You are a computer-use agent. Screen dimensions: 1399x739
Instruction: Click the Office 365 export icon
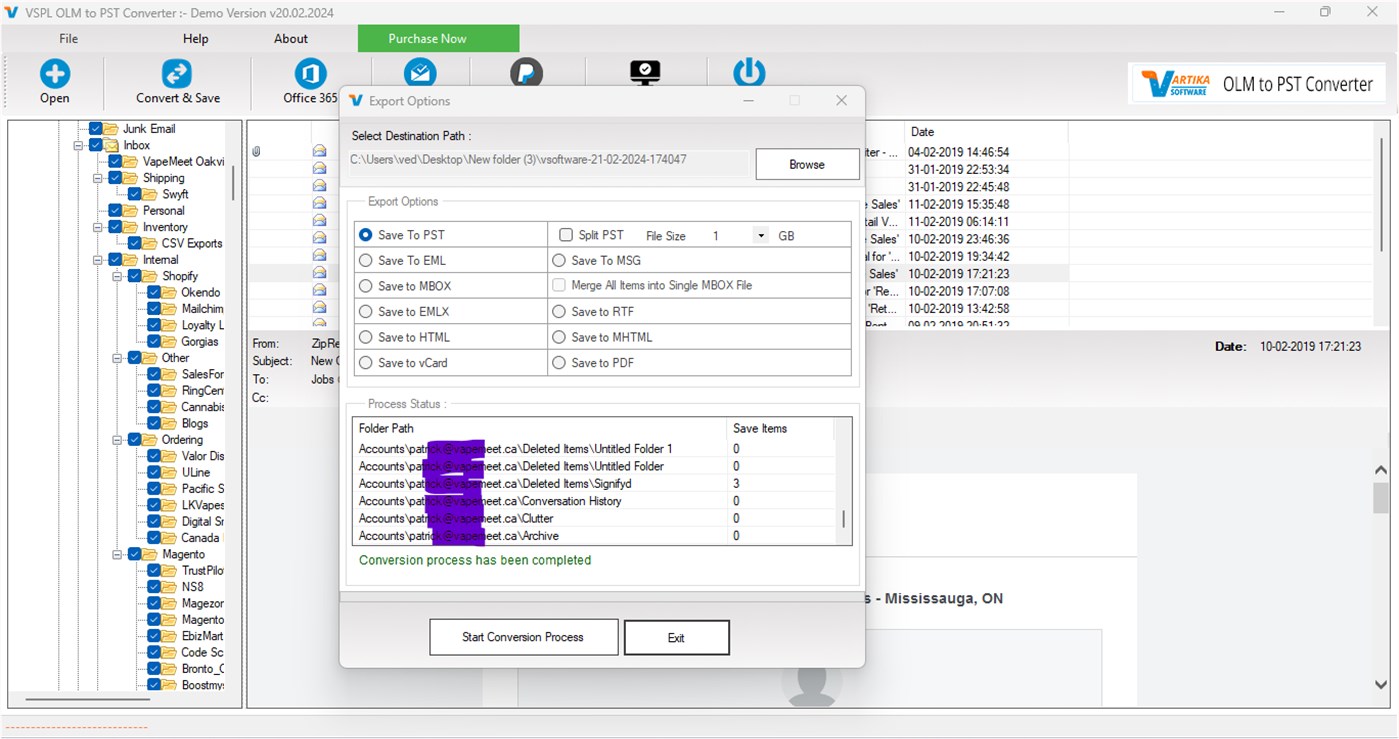click(x=311, y=72)
